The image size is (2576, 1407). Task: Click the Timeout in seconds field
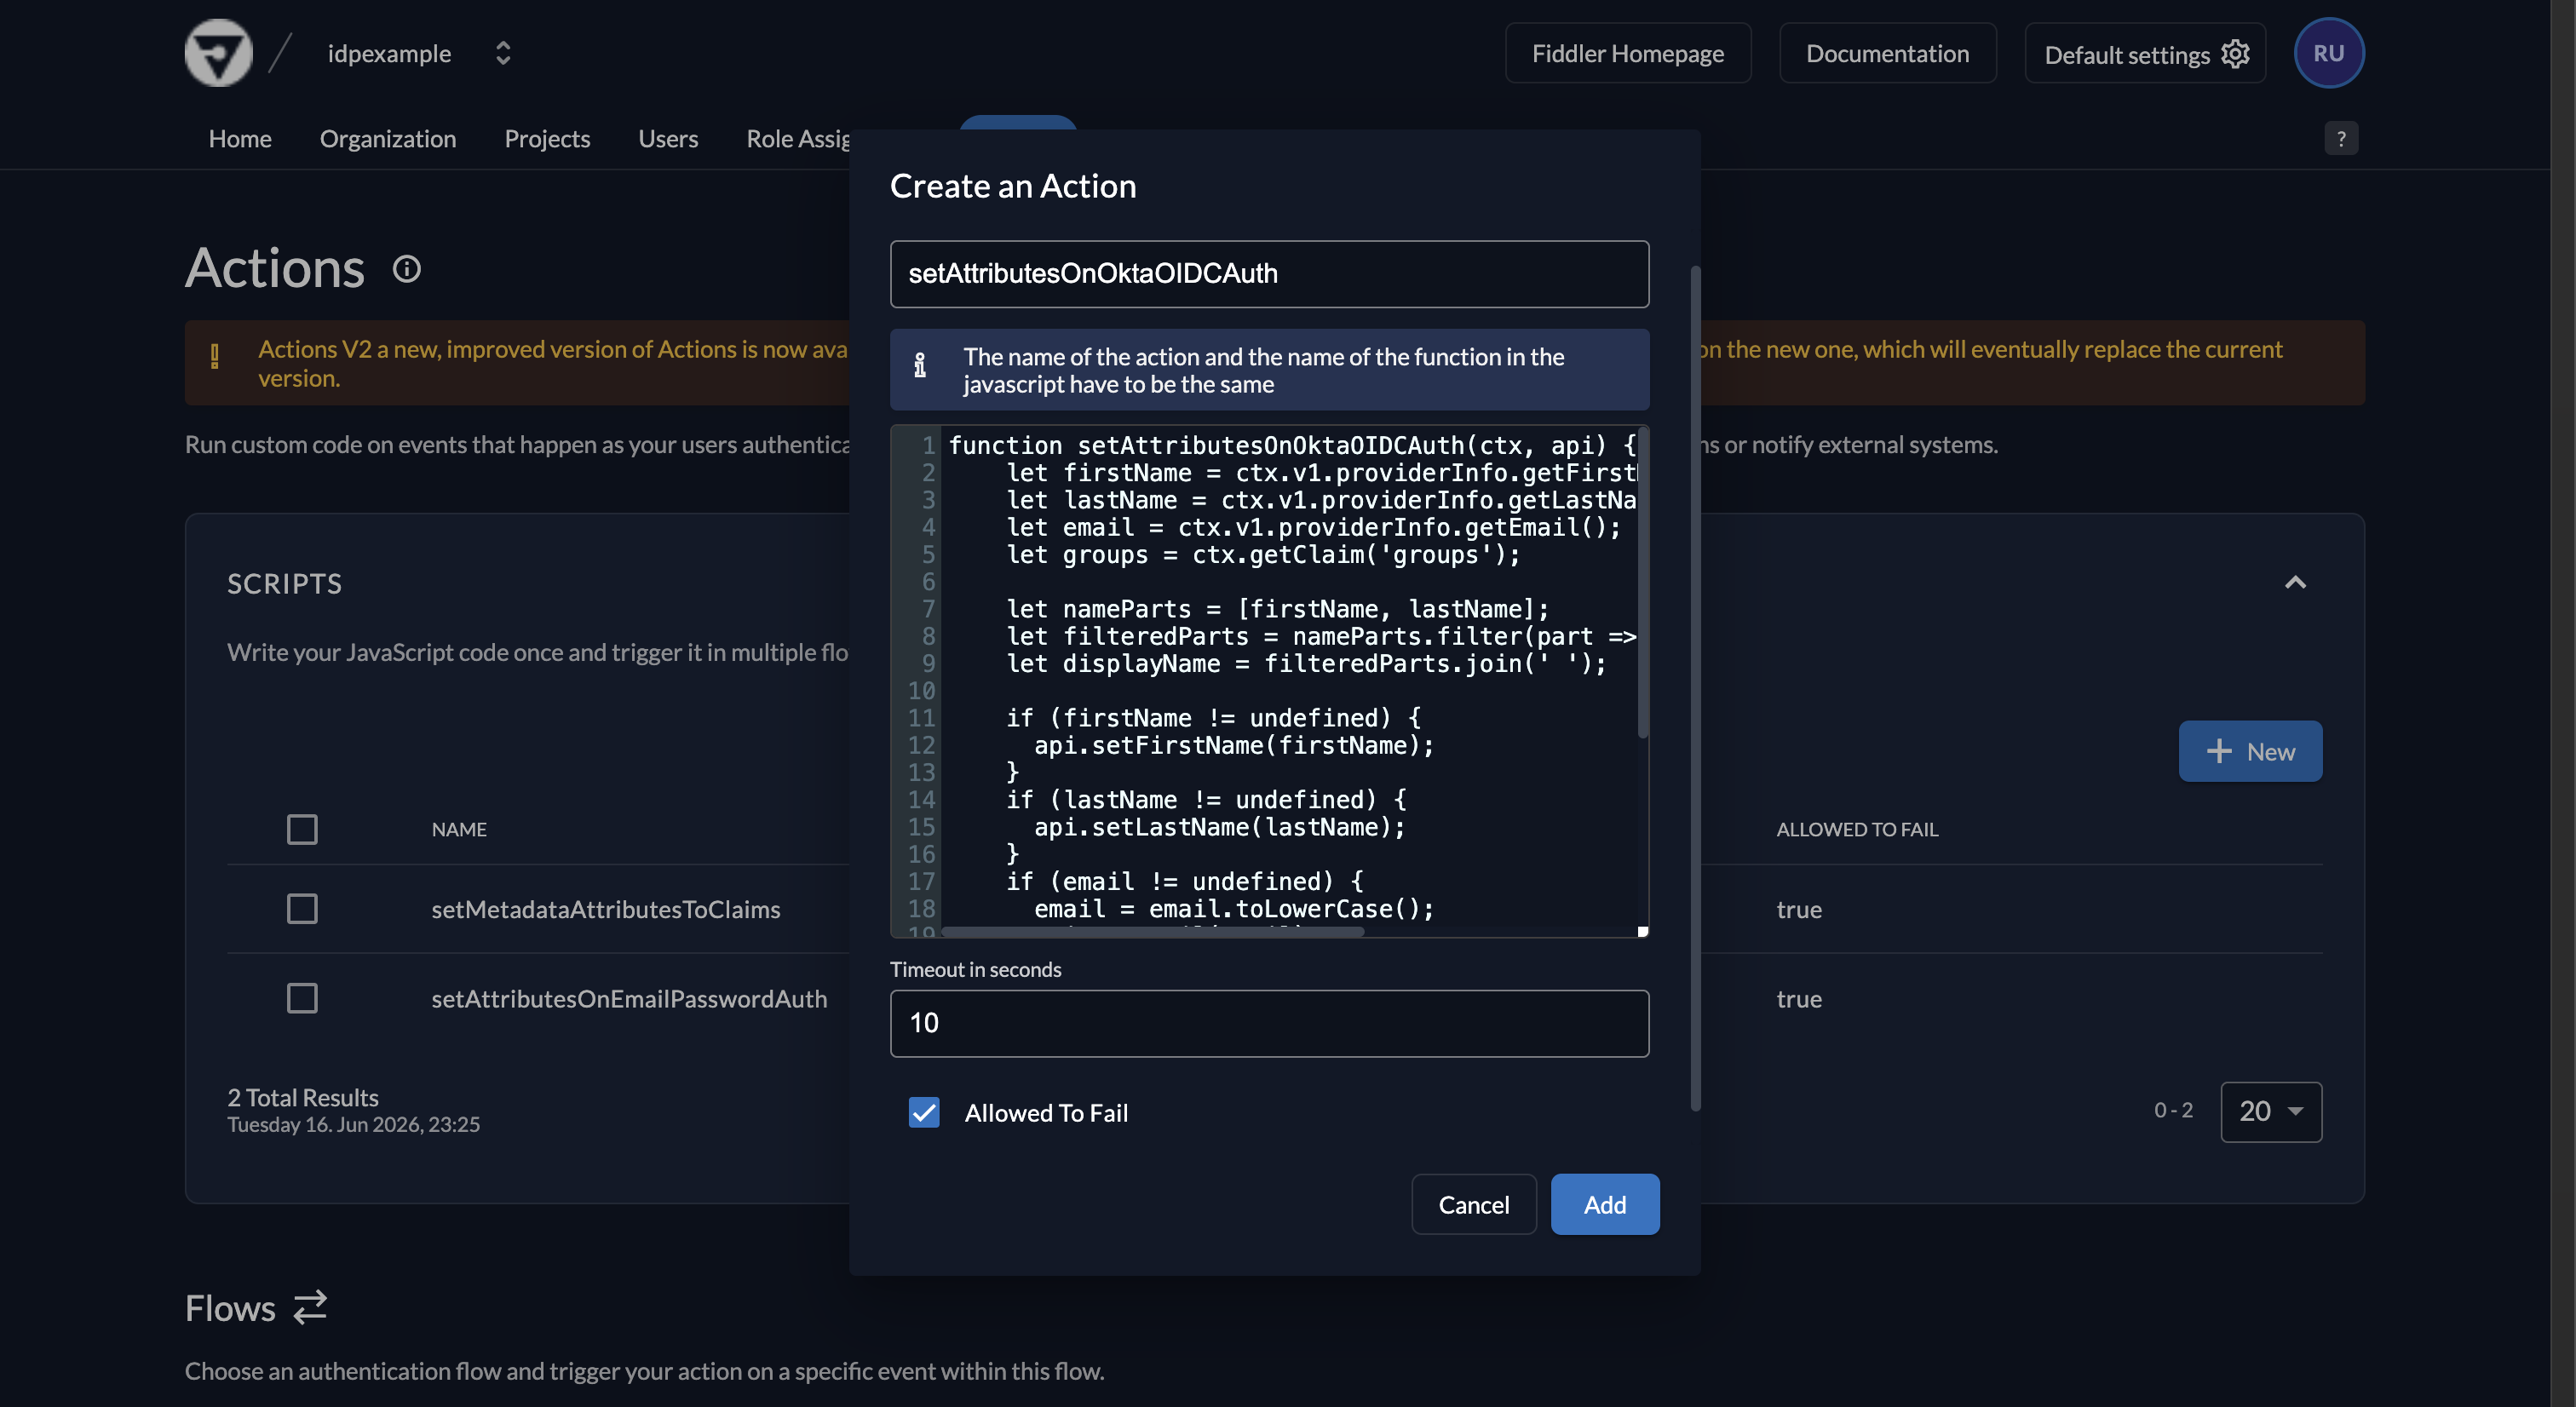[1269, 1023]
